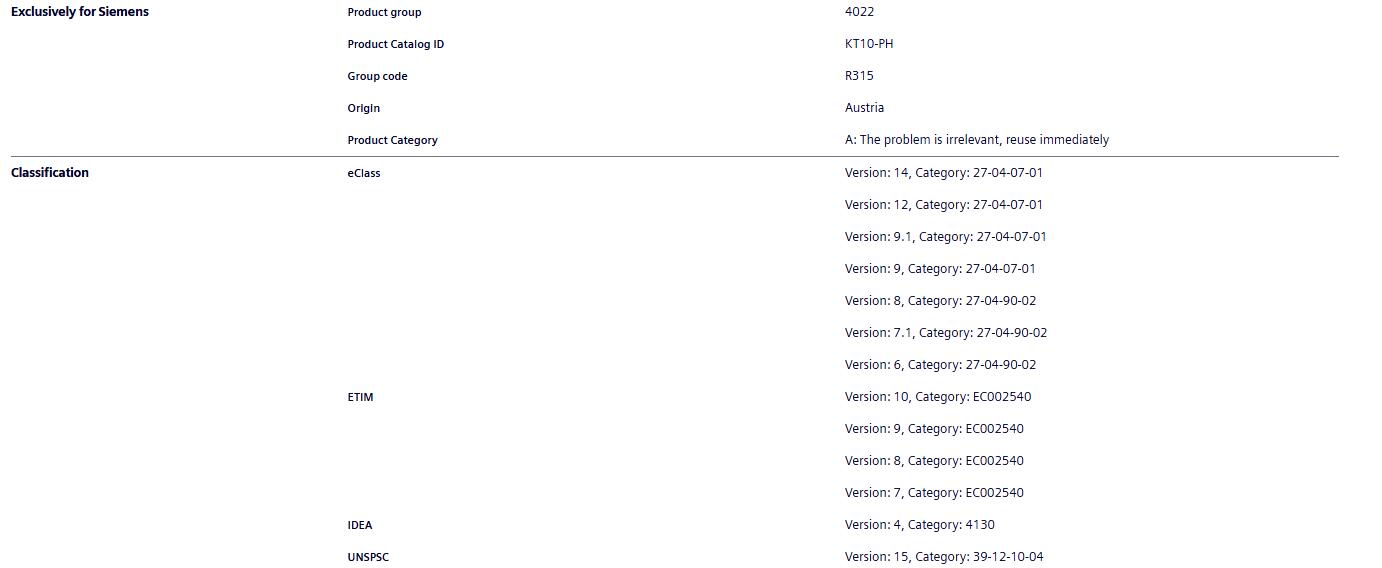Click the IDEA classification label
This screenshot has height=568, width=1382.
(x=360, y=525)
